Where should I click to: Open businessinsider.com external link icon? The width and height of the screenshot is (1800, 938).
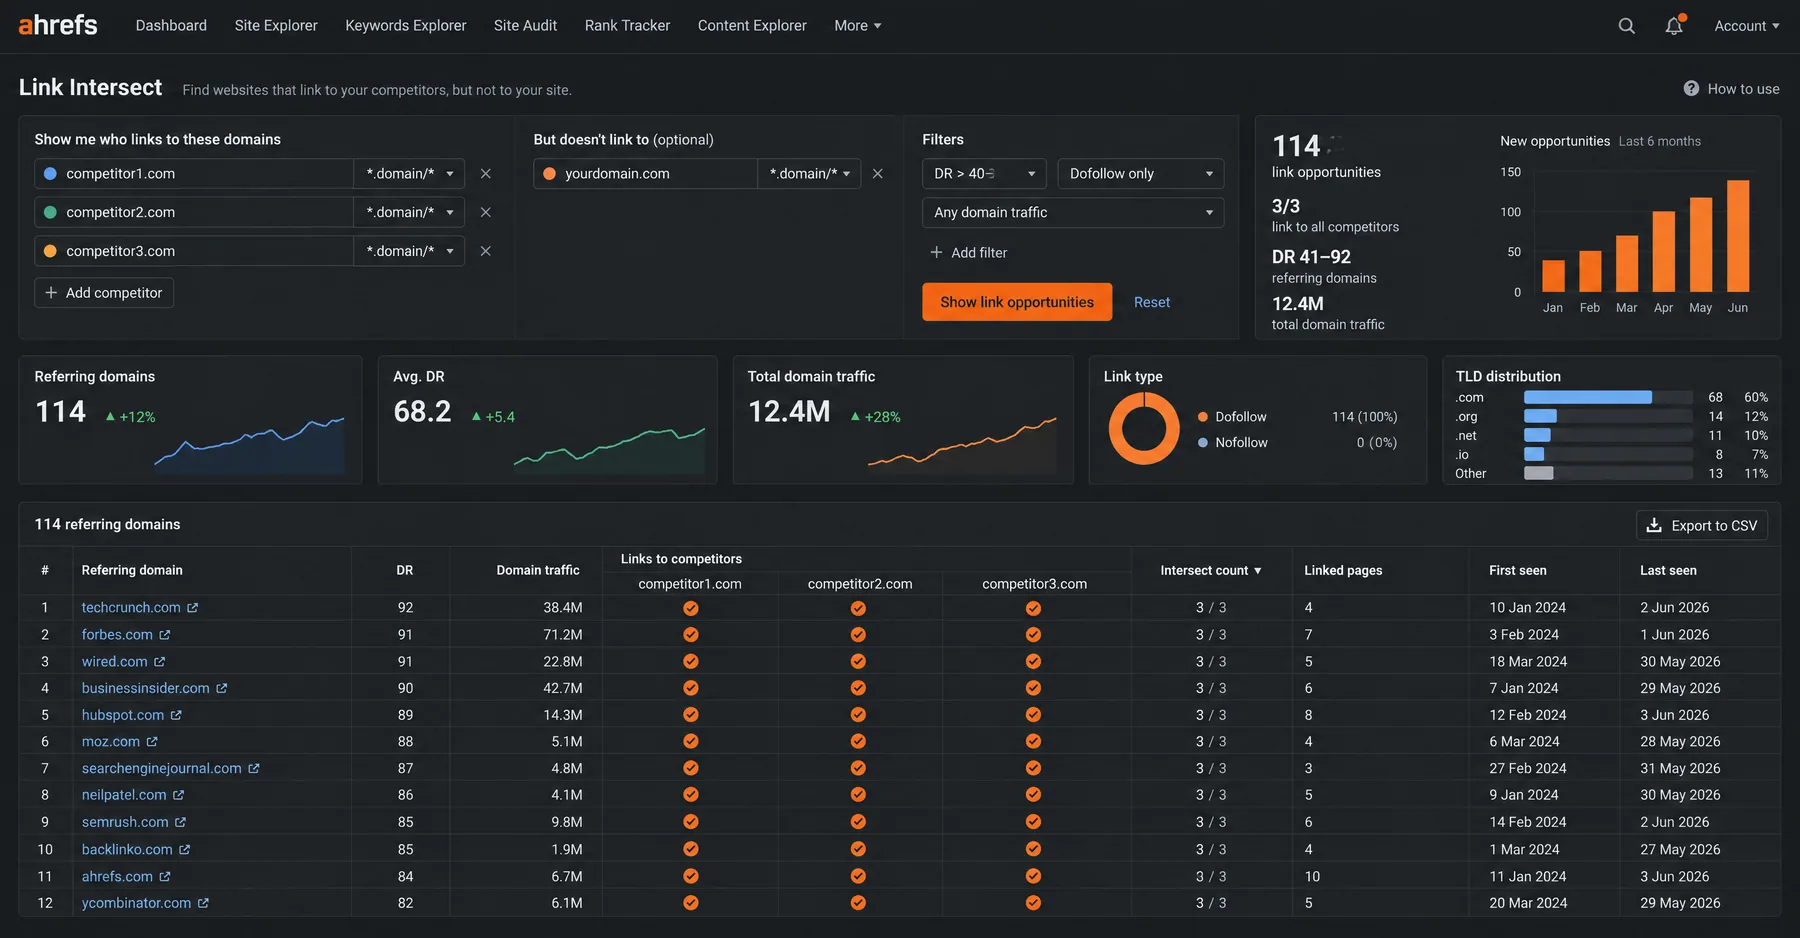click(222, 689)
